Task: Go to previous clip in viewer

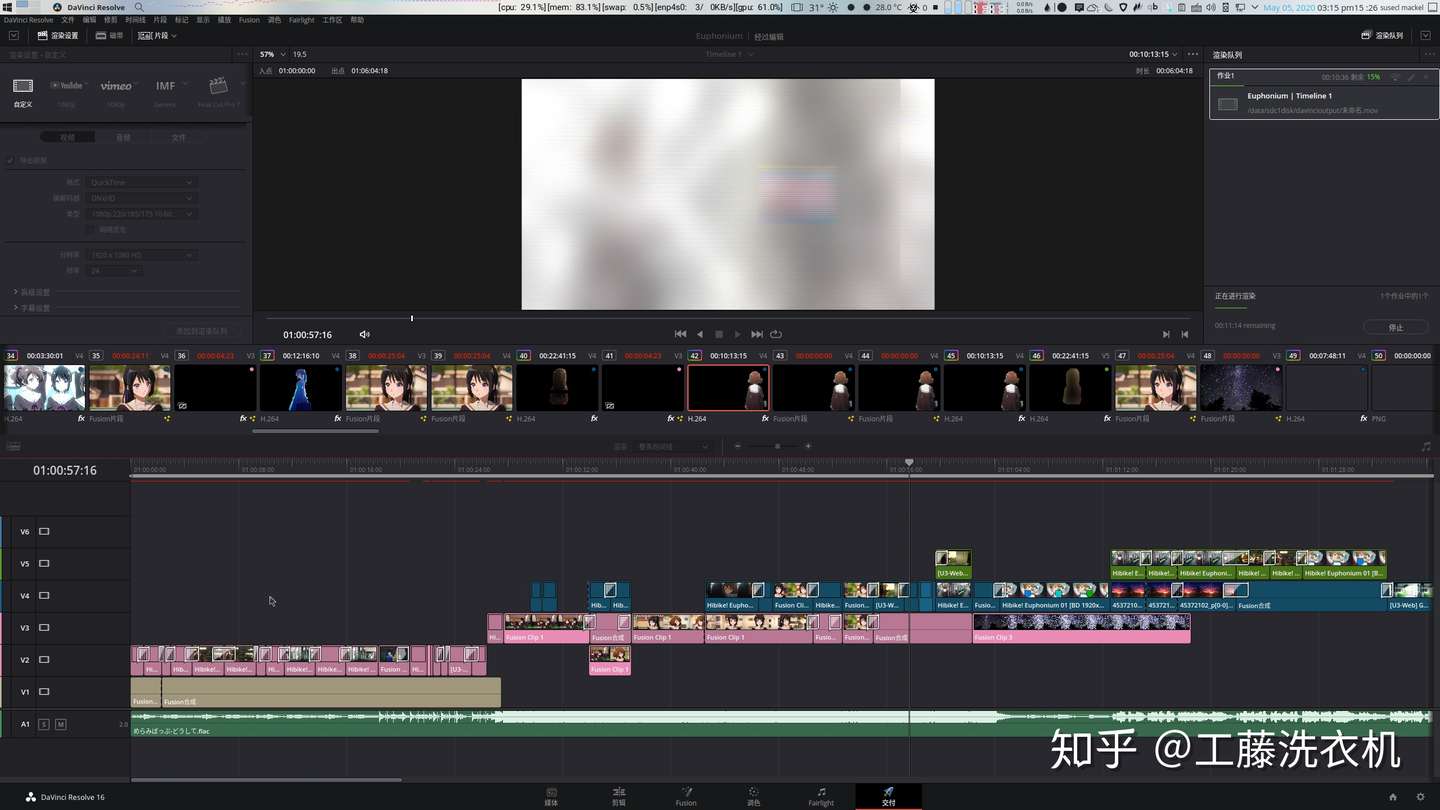Action: tap(1185, 334)
